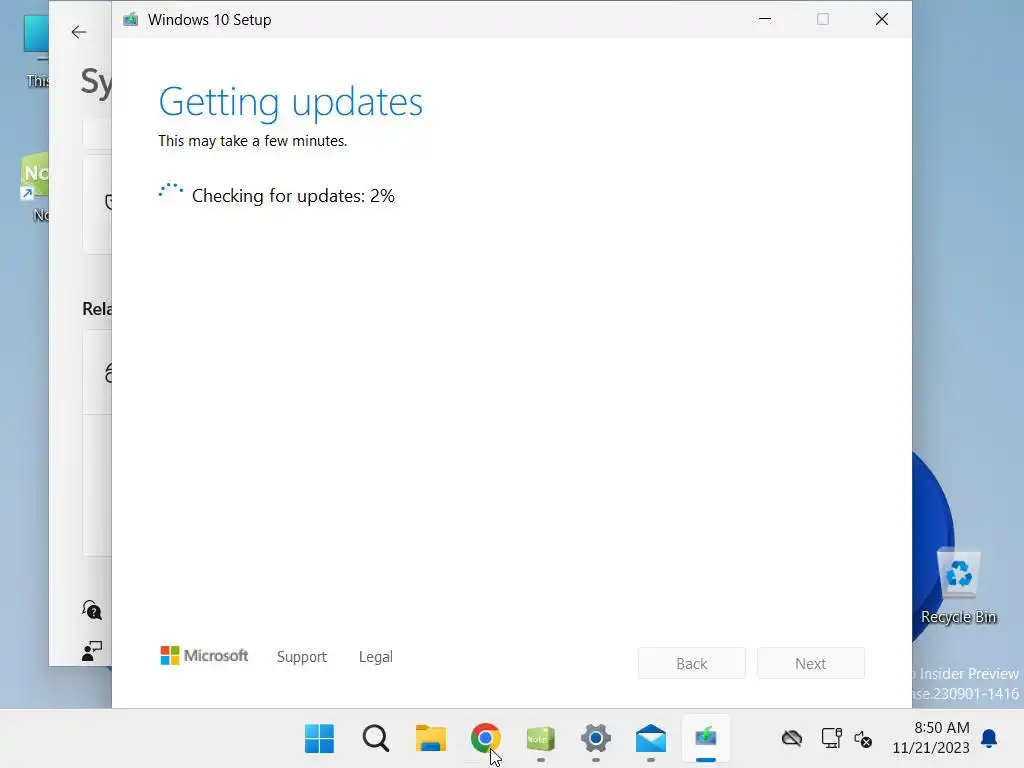Open the notification bell
The width and height of the screenshot is (1024, 768).
(x=989, y=739)
